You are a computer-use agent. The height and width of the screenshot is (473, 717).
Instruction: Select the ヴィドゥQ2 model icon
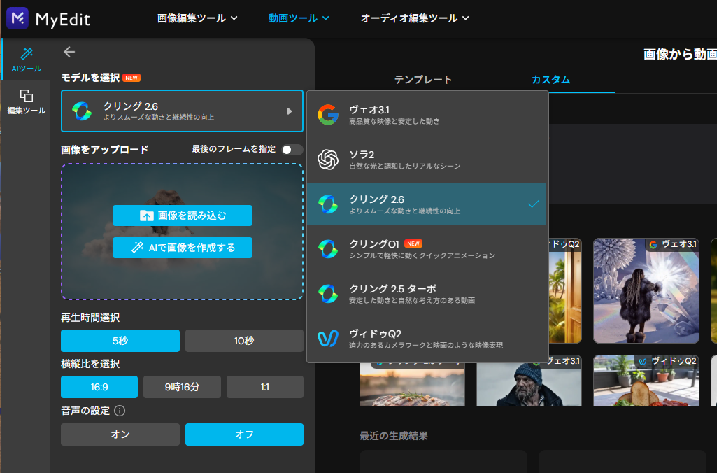327,337
